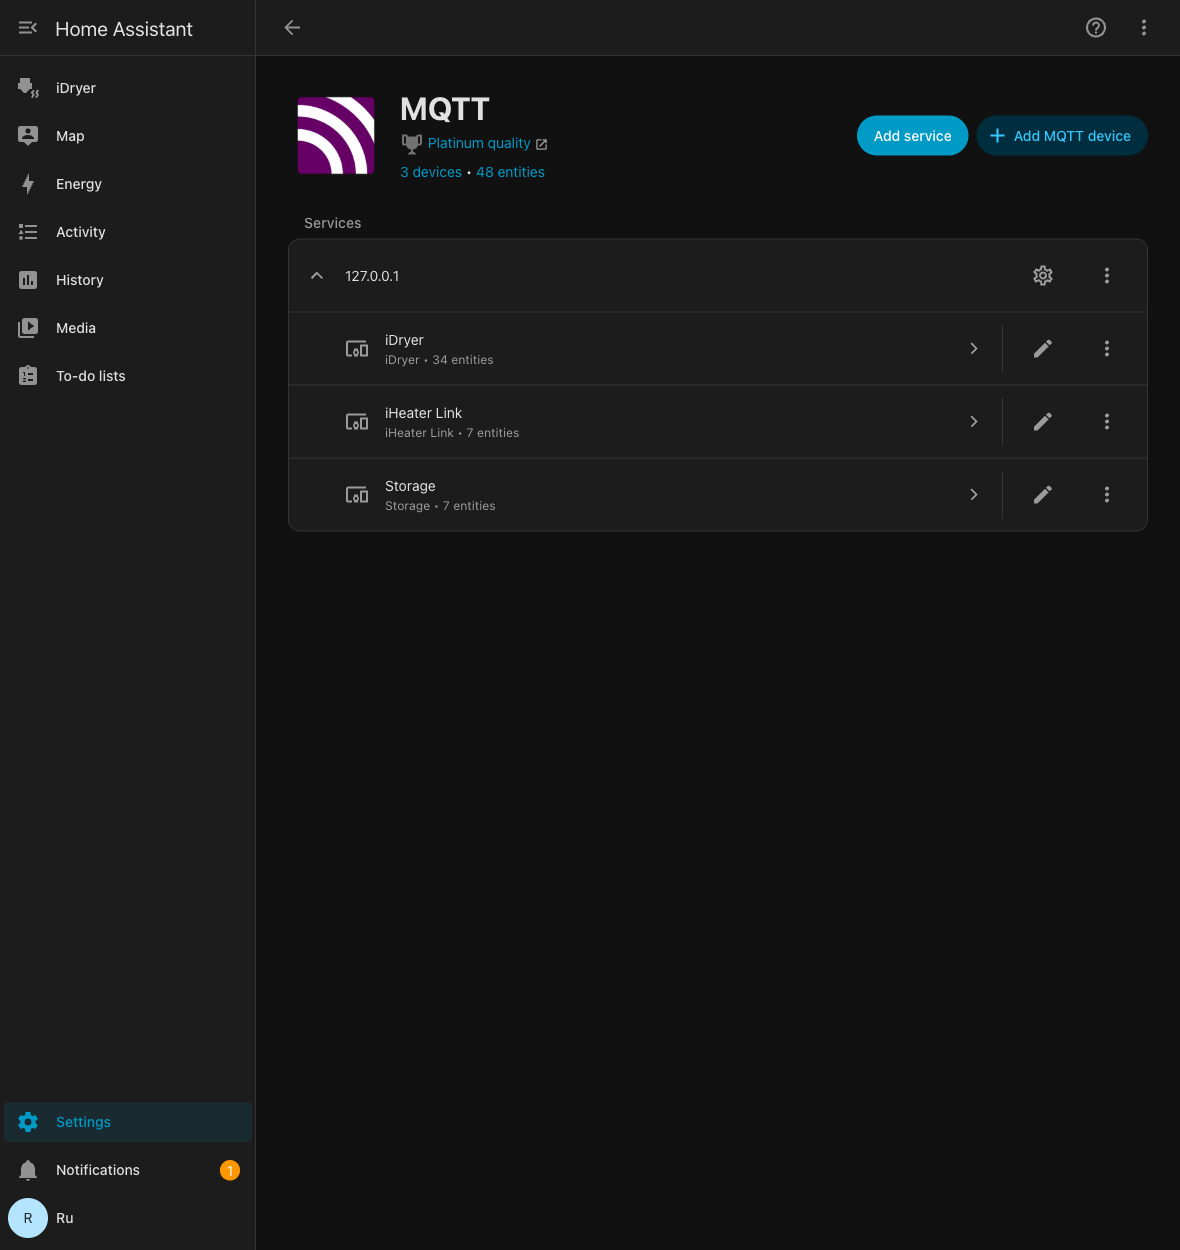The width and height of the screenshot is (1180, 1250).
Task: Click the pencil icon for Storage
Action: click(1043, 495)
